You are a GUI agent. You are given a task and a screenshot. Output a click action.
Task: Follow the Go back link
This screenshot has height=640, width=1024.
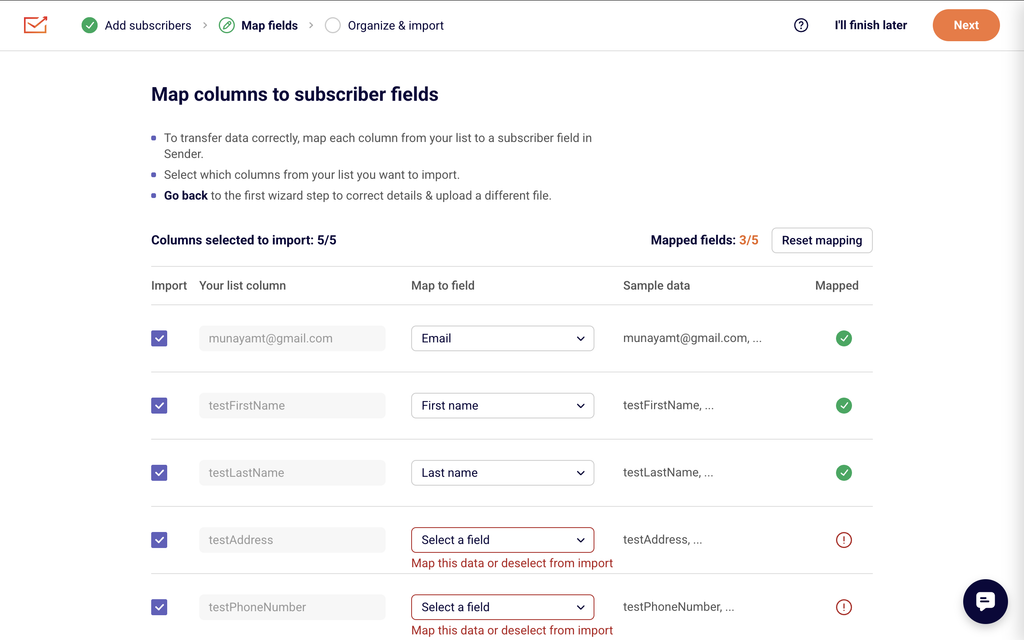[x=185, y=196]
